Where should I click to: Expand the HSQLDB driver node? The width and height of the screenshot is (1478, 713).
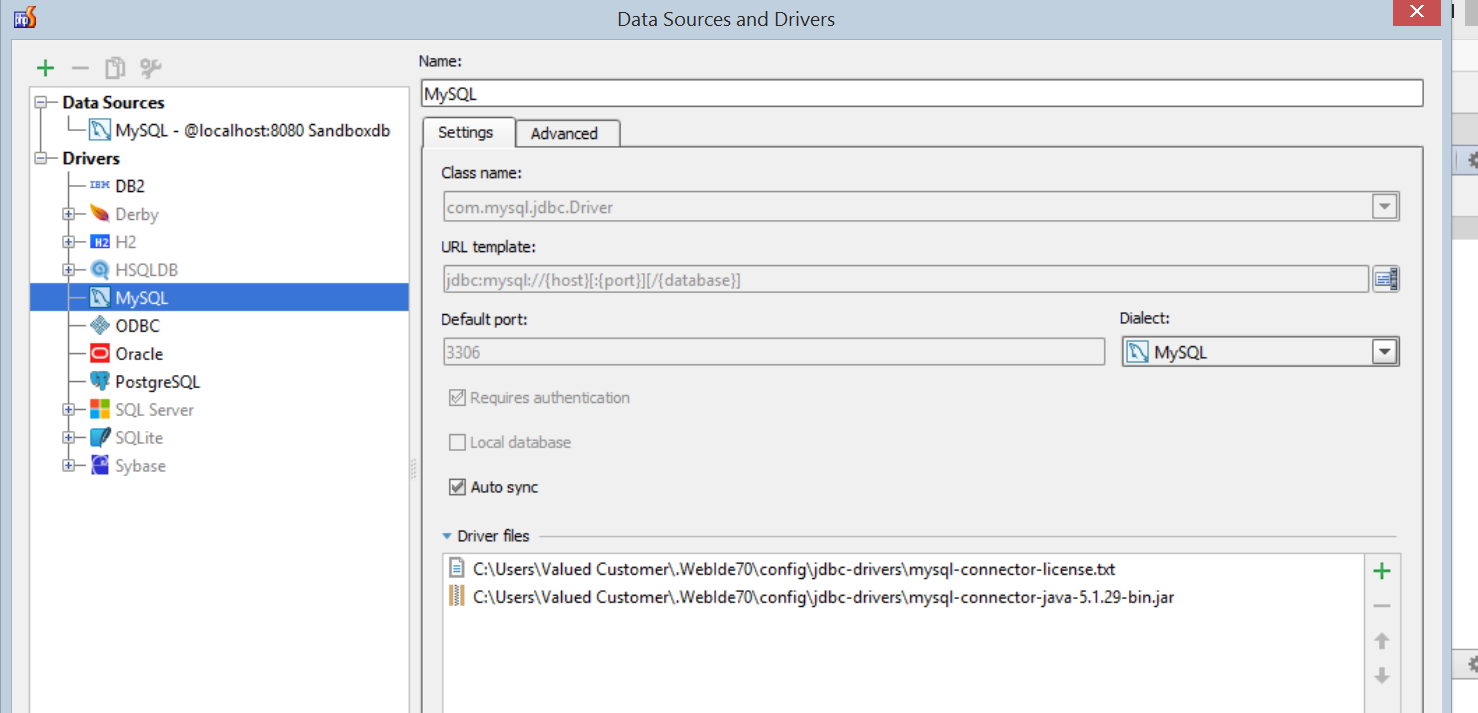point(69,270)
